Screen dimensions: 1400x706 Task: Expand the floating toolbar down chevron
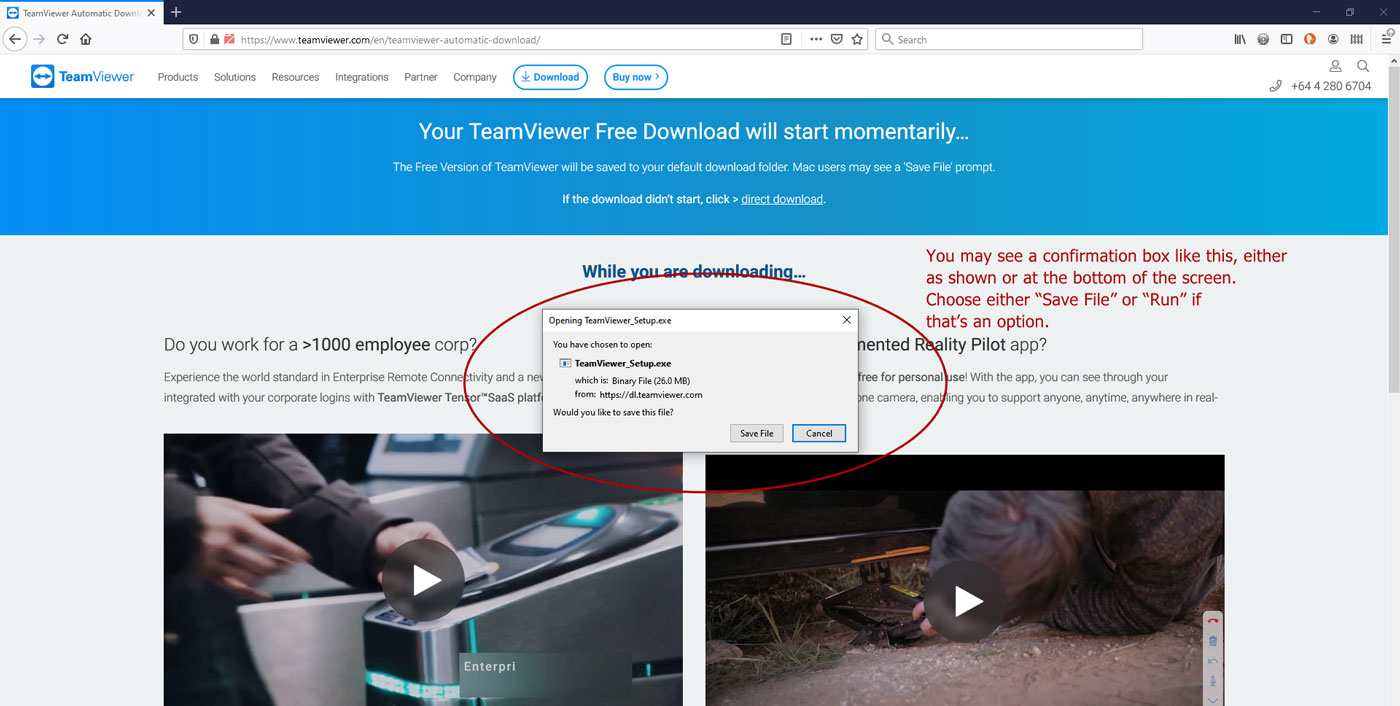[x=1213, y=699]
